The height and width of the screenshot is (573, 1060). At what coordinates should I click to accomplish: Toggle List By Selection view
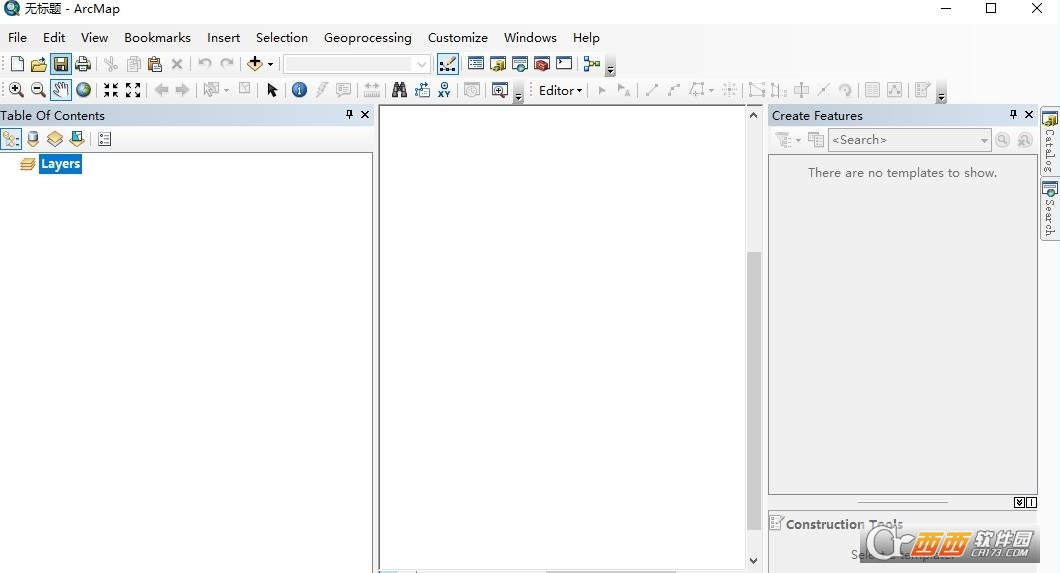pyautogui.click(x=77, y=139)
